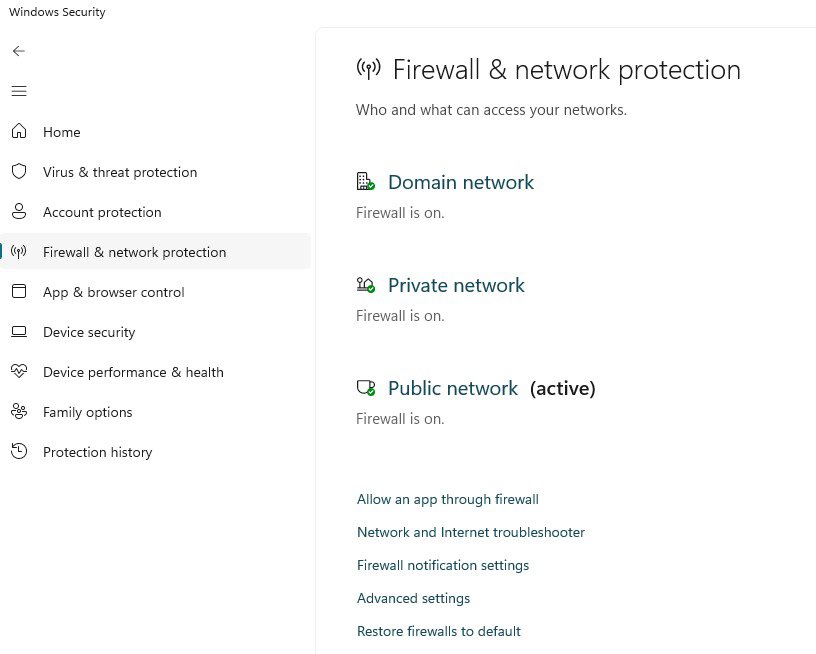Click the back arrow icon
The width and height of the screenshot is (816, 654).
point(18,51)
